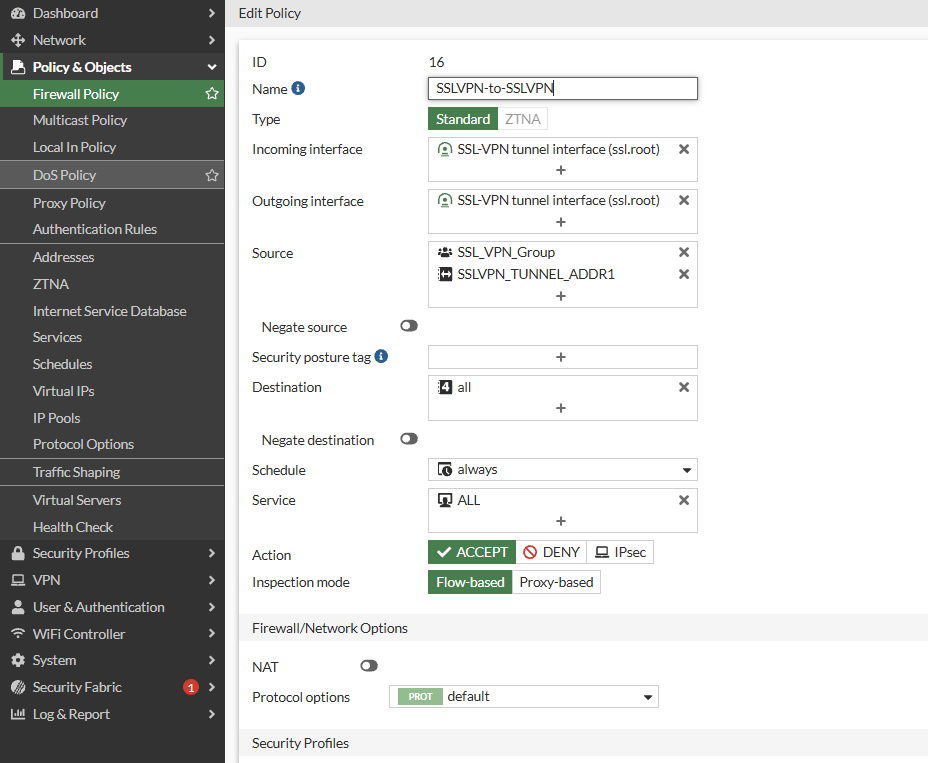The image size is (928, 763).
Task: Remove SSLVPN_TUNNEL_ADDR1 from Source
Action: (x=684, y=274)
